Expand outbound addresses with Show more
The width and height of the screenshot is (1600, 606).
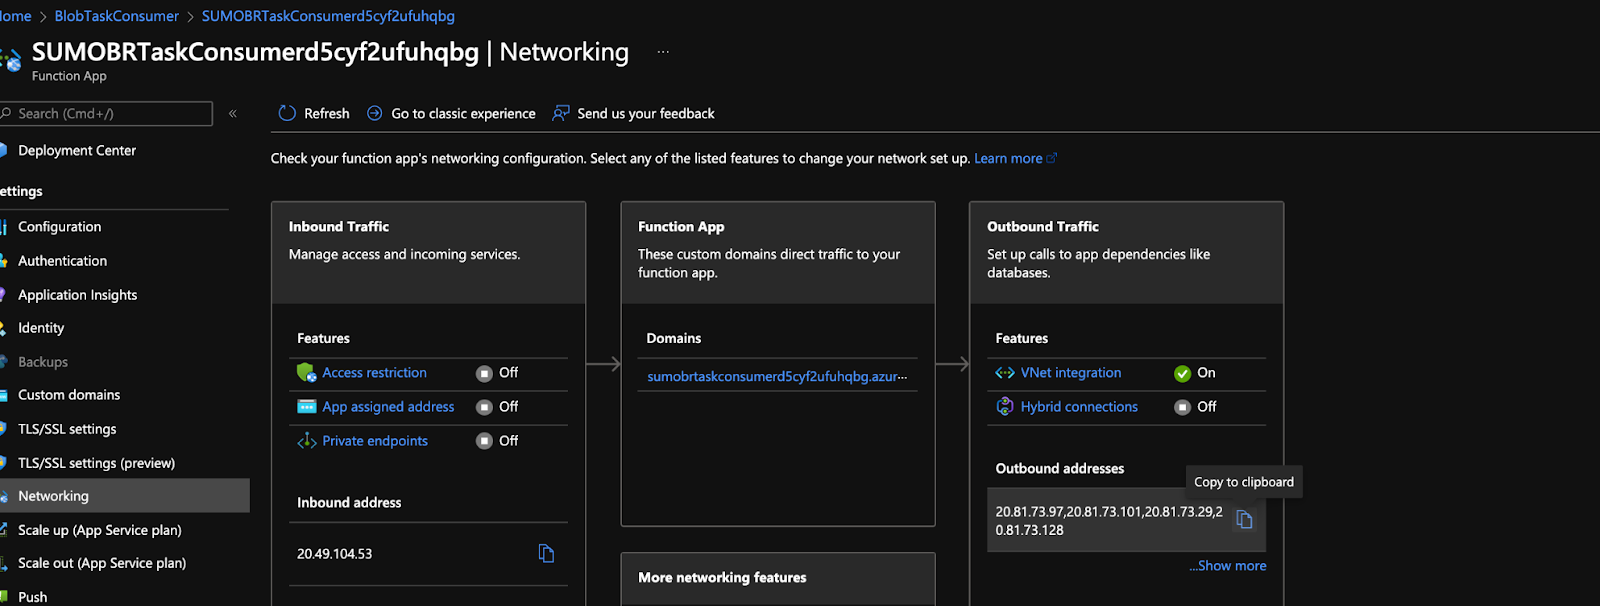1227,566
